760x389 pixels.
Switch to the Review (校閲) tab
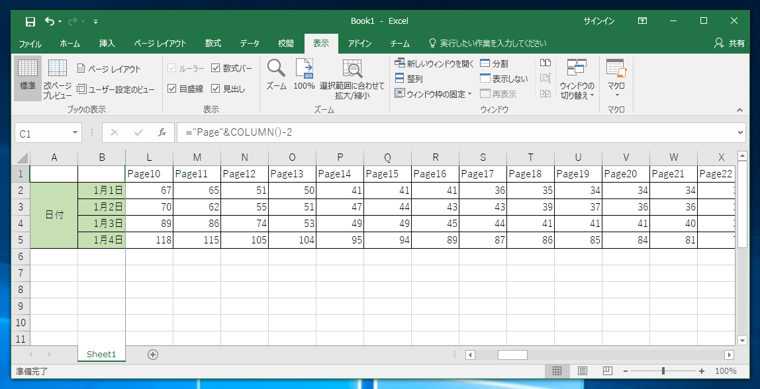(x=285, y=44)
